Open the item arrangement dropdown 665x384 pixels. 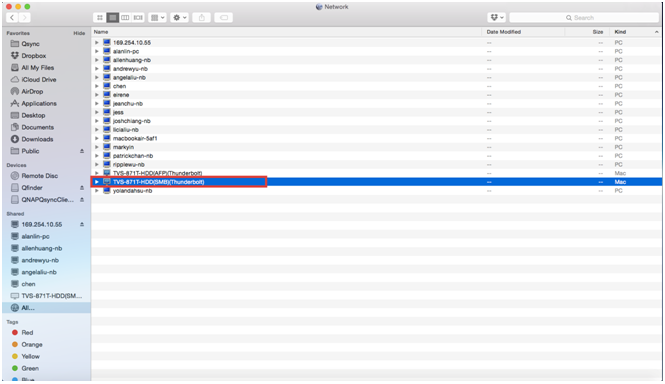coord(157,17)
